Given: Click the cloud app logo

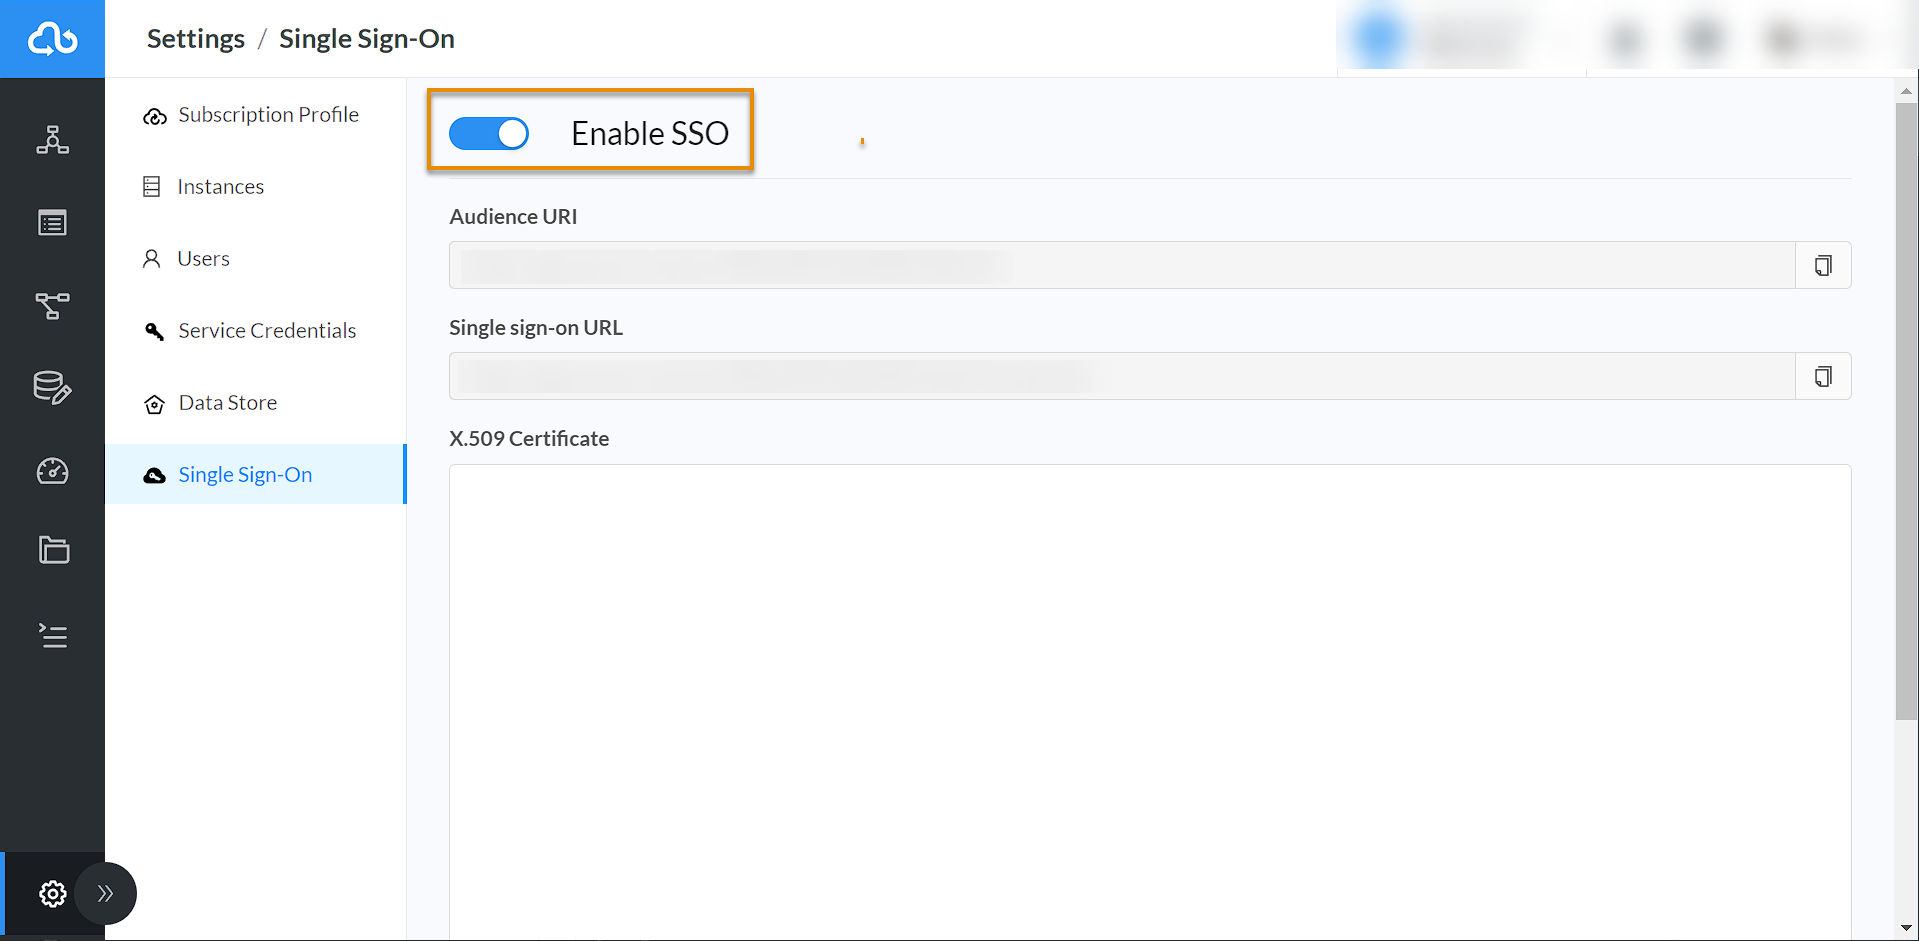Looking at the screenshot, I should [x=52, y=39].
